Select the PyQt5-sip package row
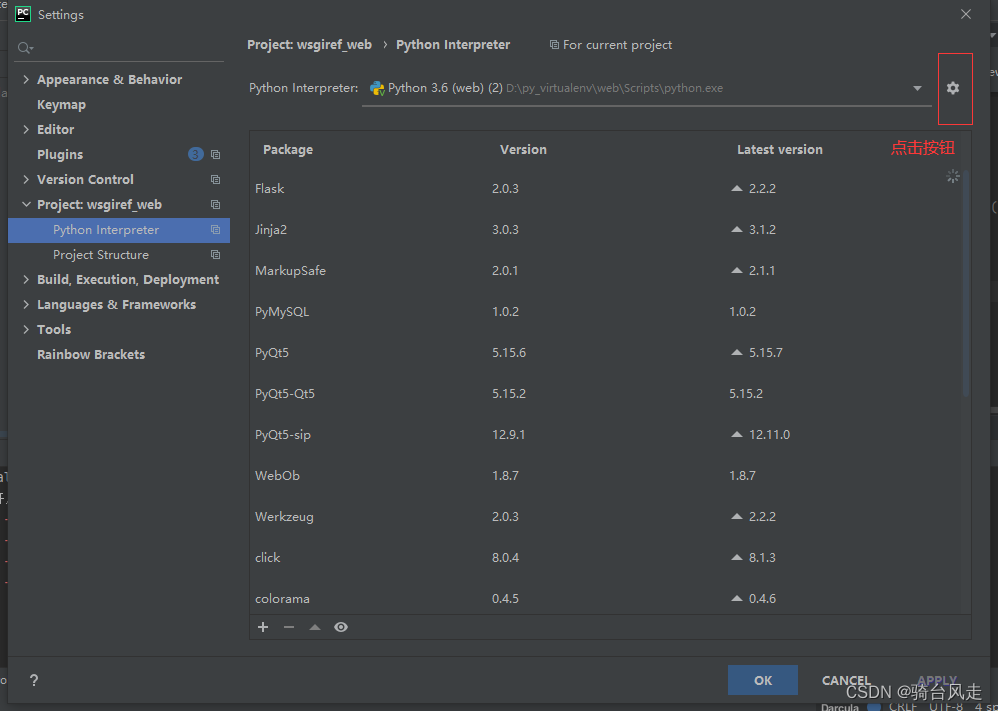This screenshot has width=998, height=711. 605,434
